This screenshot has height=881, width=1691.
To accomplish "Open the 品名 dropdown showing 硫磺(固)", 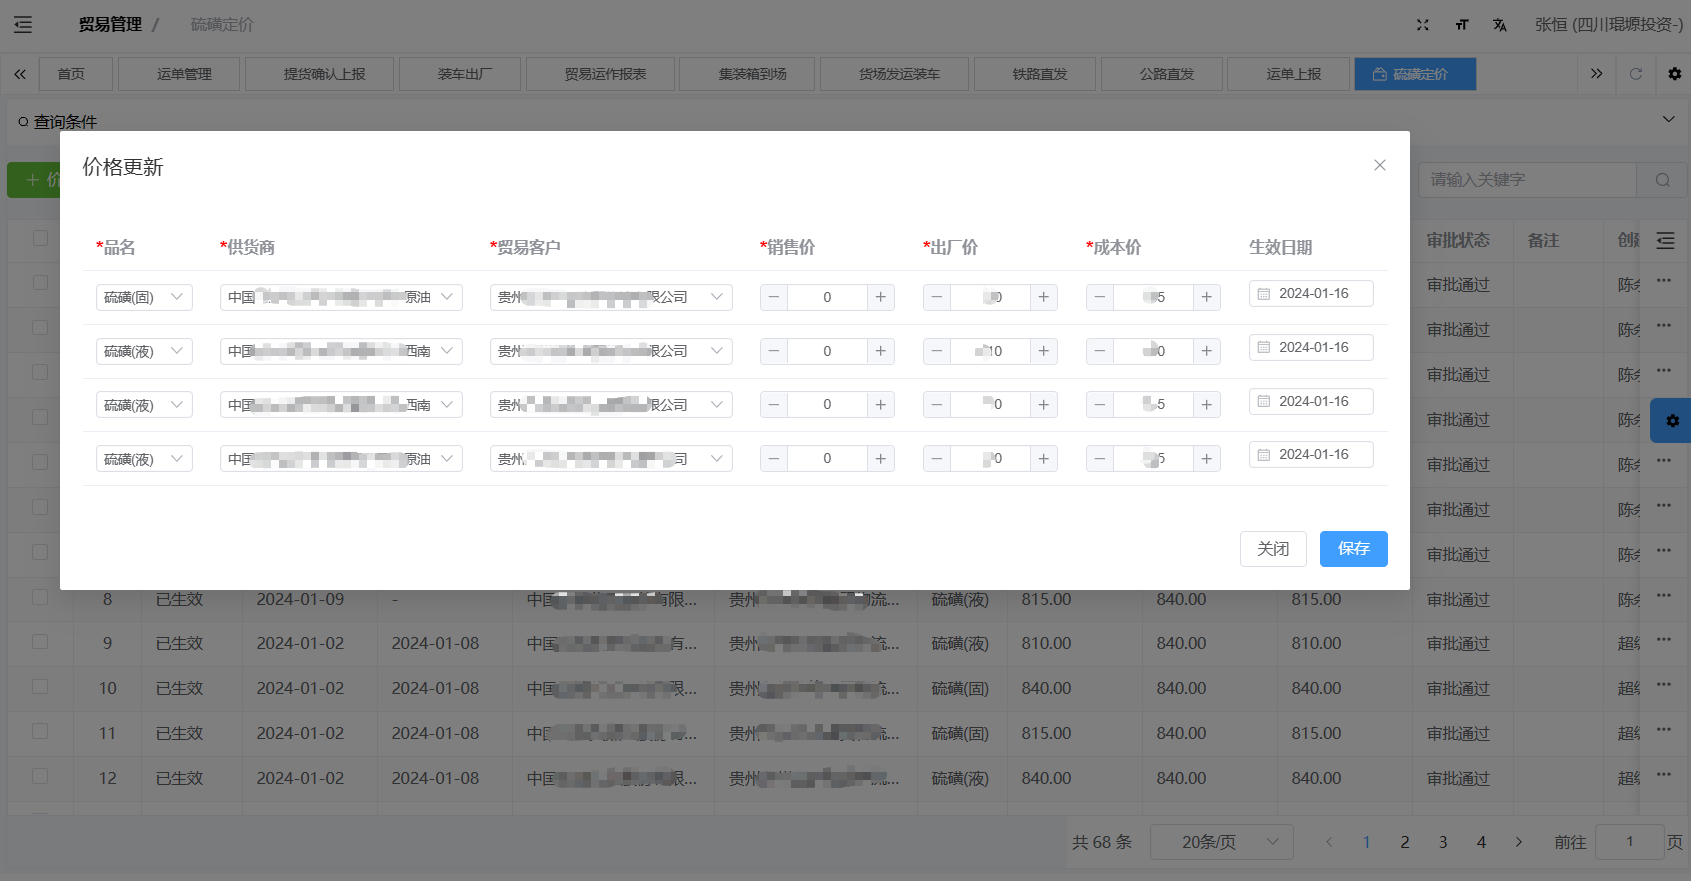I will click(144, 297).
